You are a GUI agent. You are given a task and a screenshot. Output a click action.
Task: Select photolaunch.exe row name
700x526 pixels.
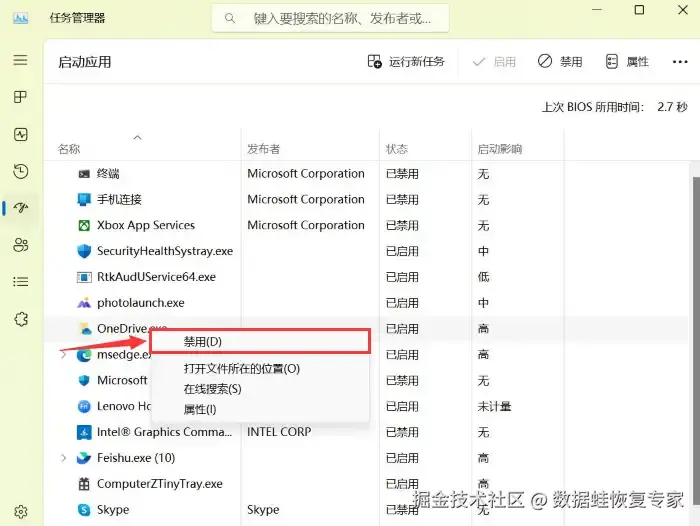[x=141, y=303]
